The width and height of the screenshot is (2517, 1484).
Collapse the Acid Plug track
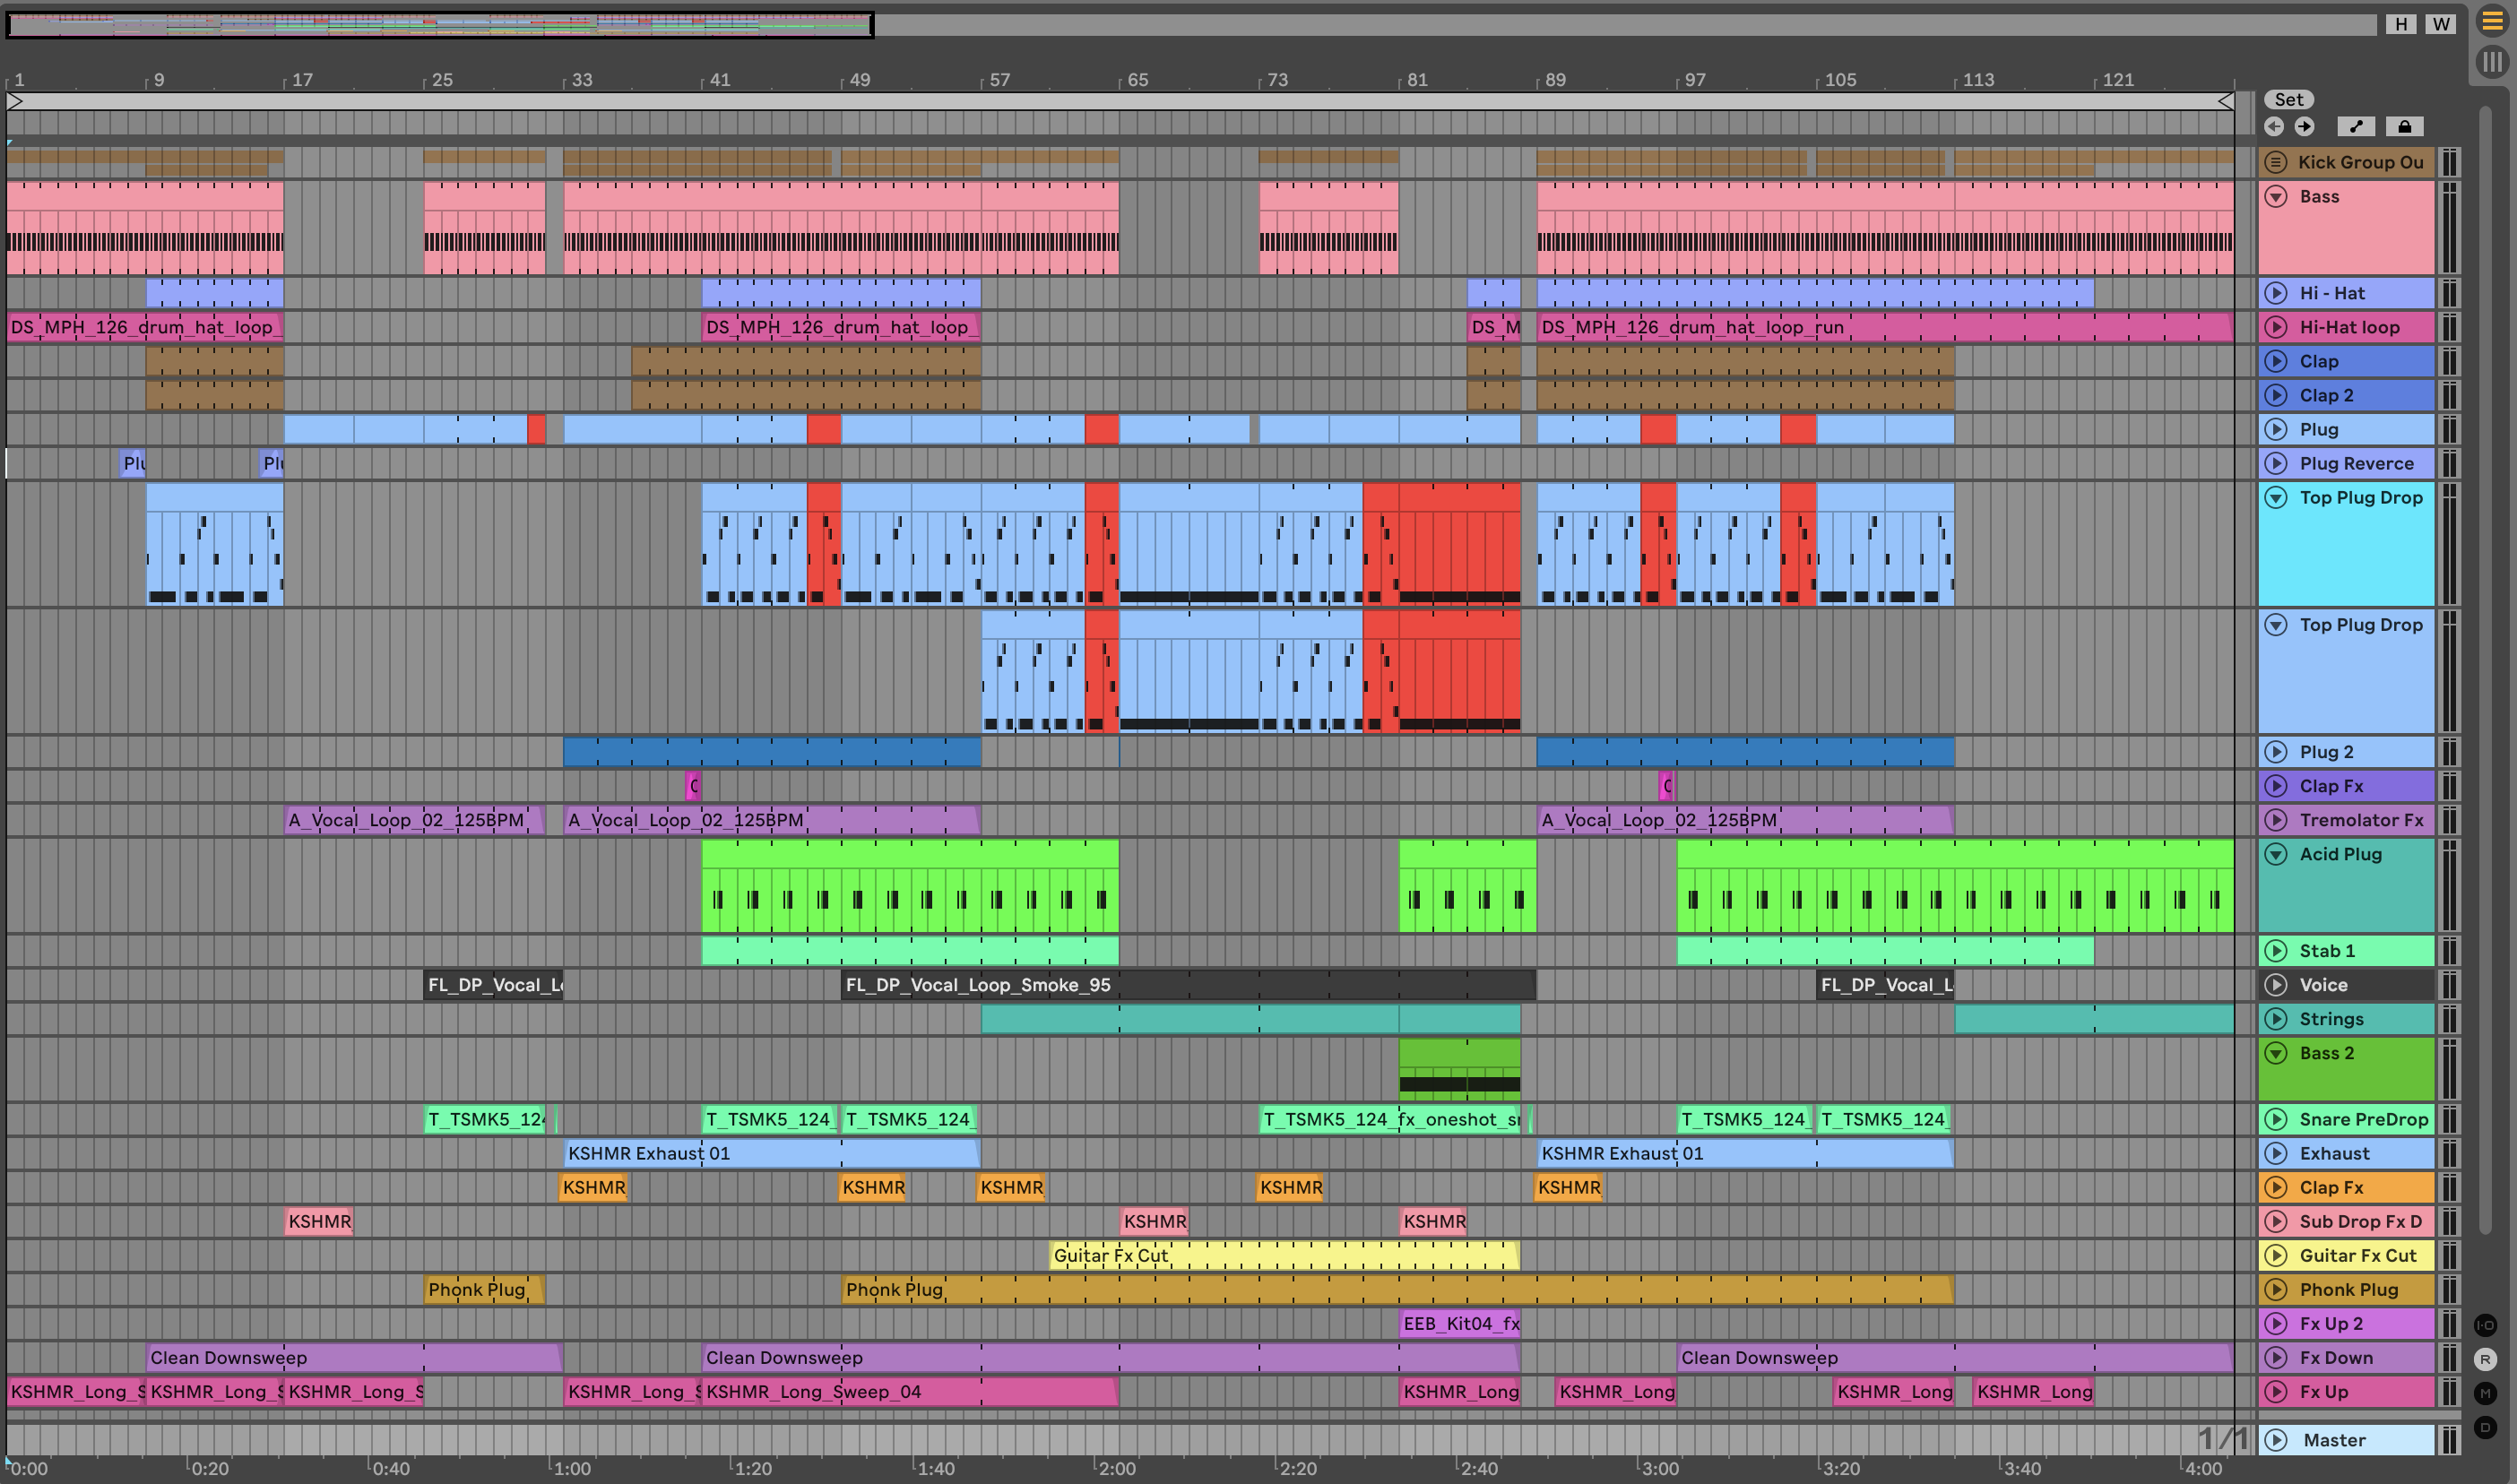pyautogui.click(x=2276, y=854)
